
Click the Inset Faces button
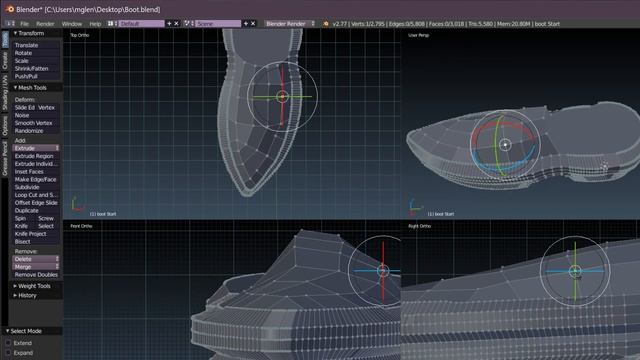(36, 171)
